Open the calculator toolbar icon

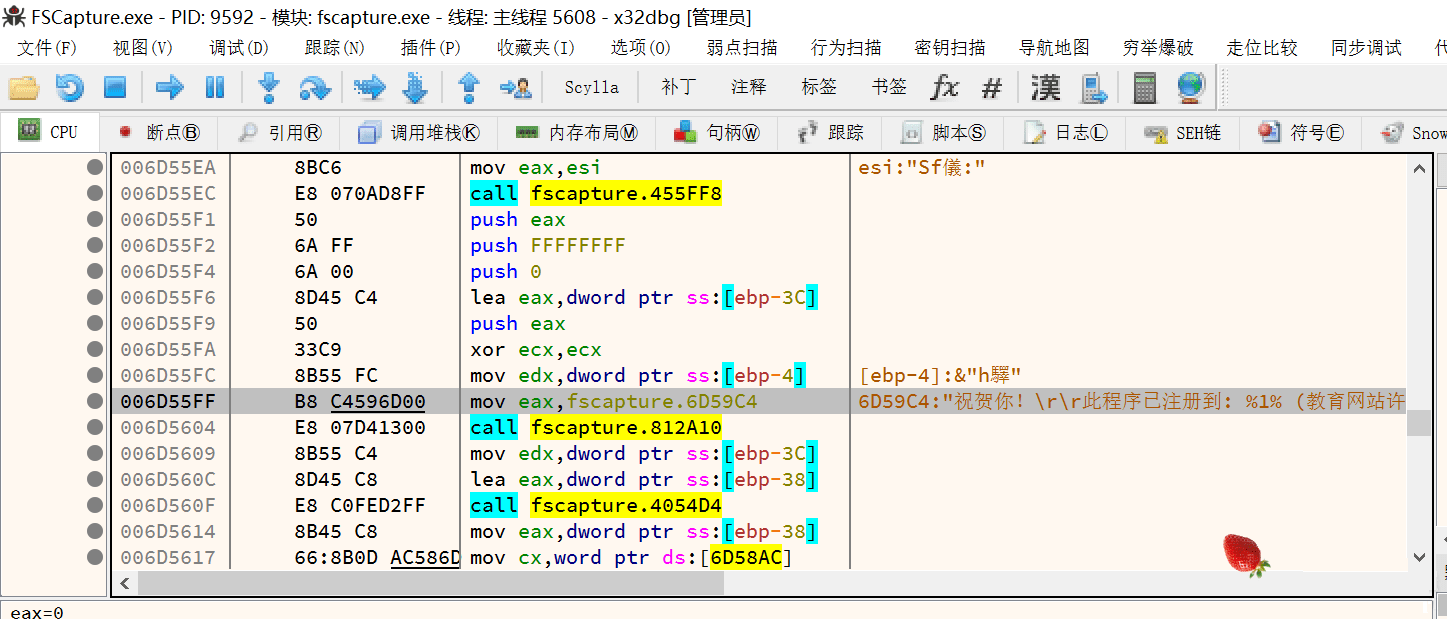click(x=1144, y=88)
